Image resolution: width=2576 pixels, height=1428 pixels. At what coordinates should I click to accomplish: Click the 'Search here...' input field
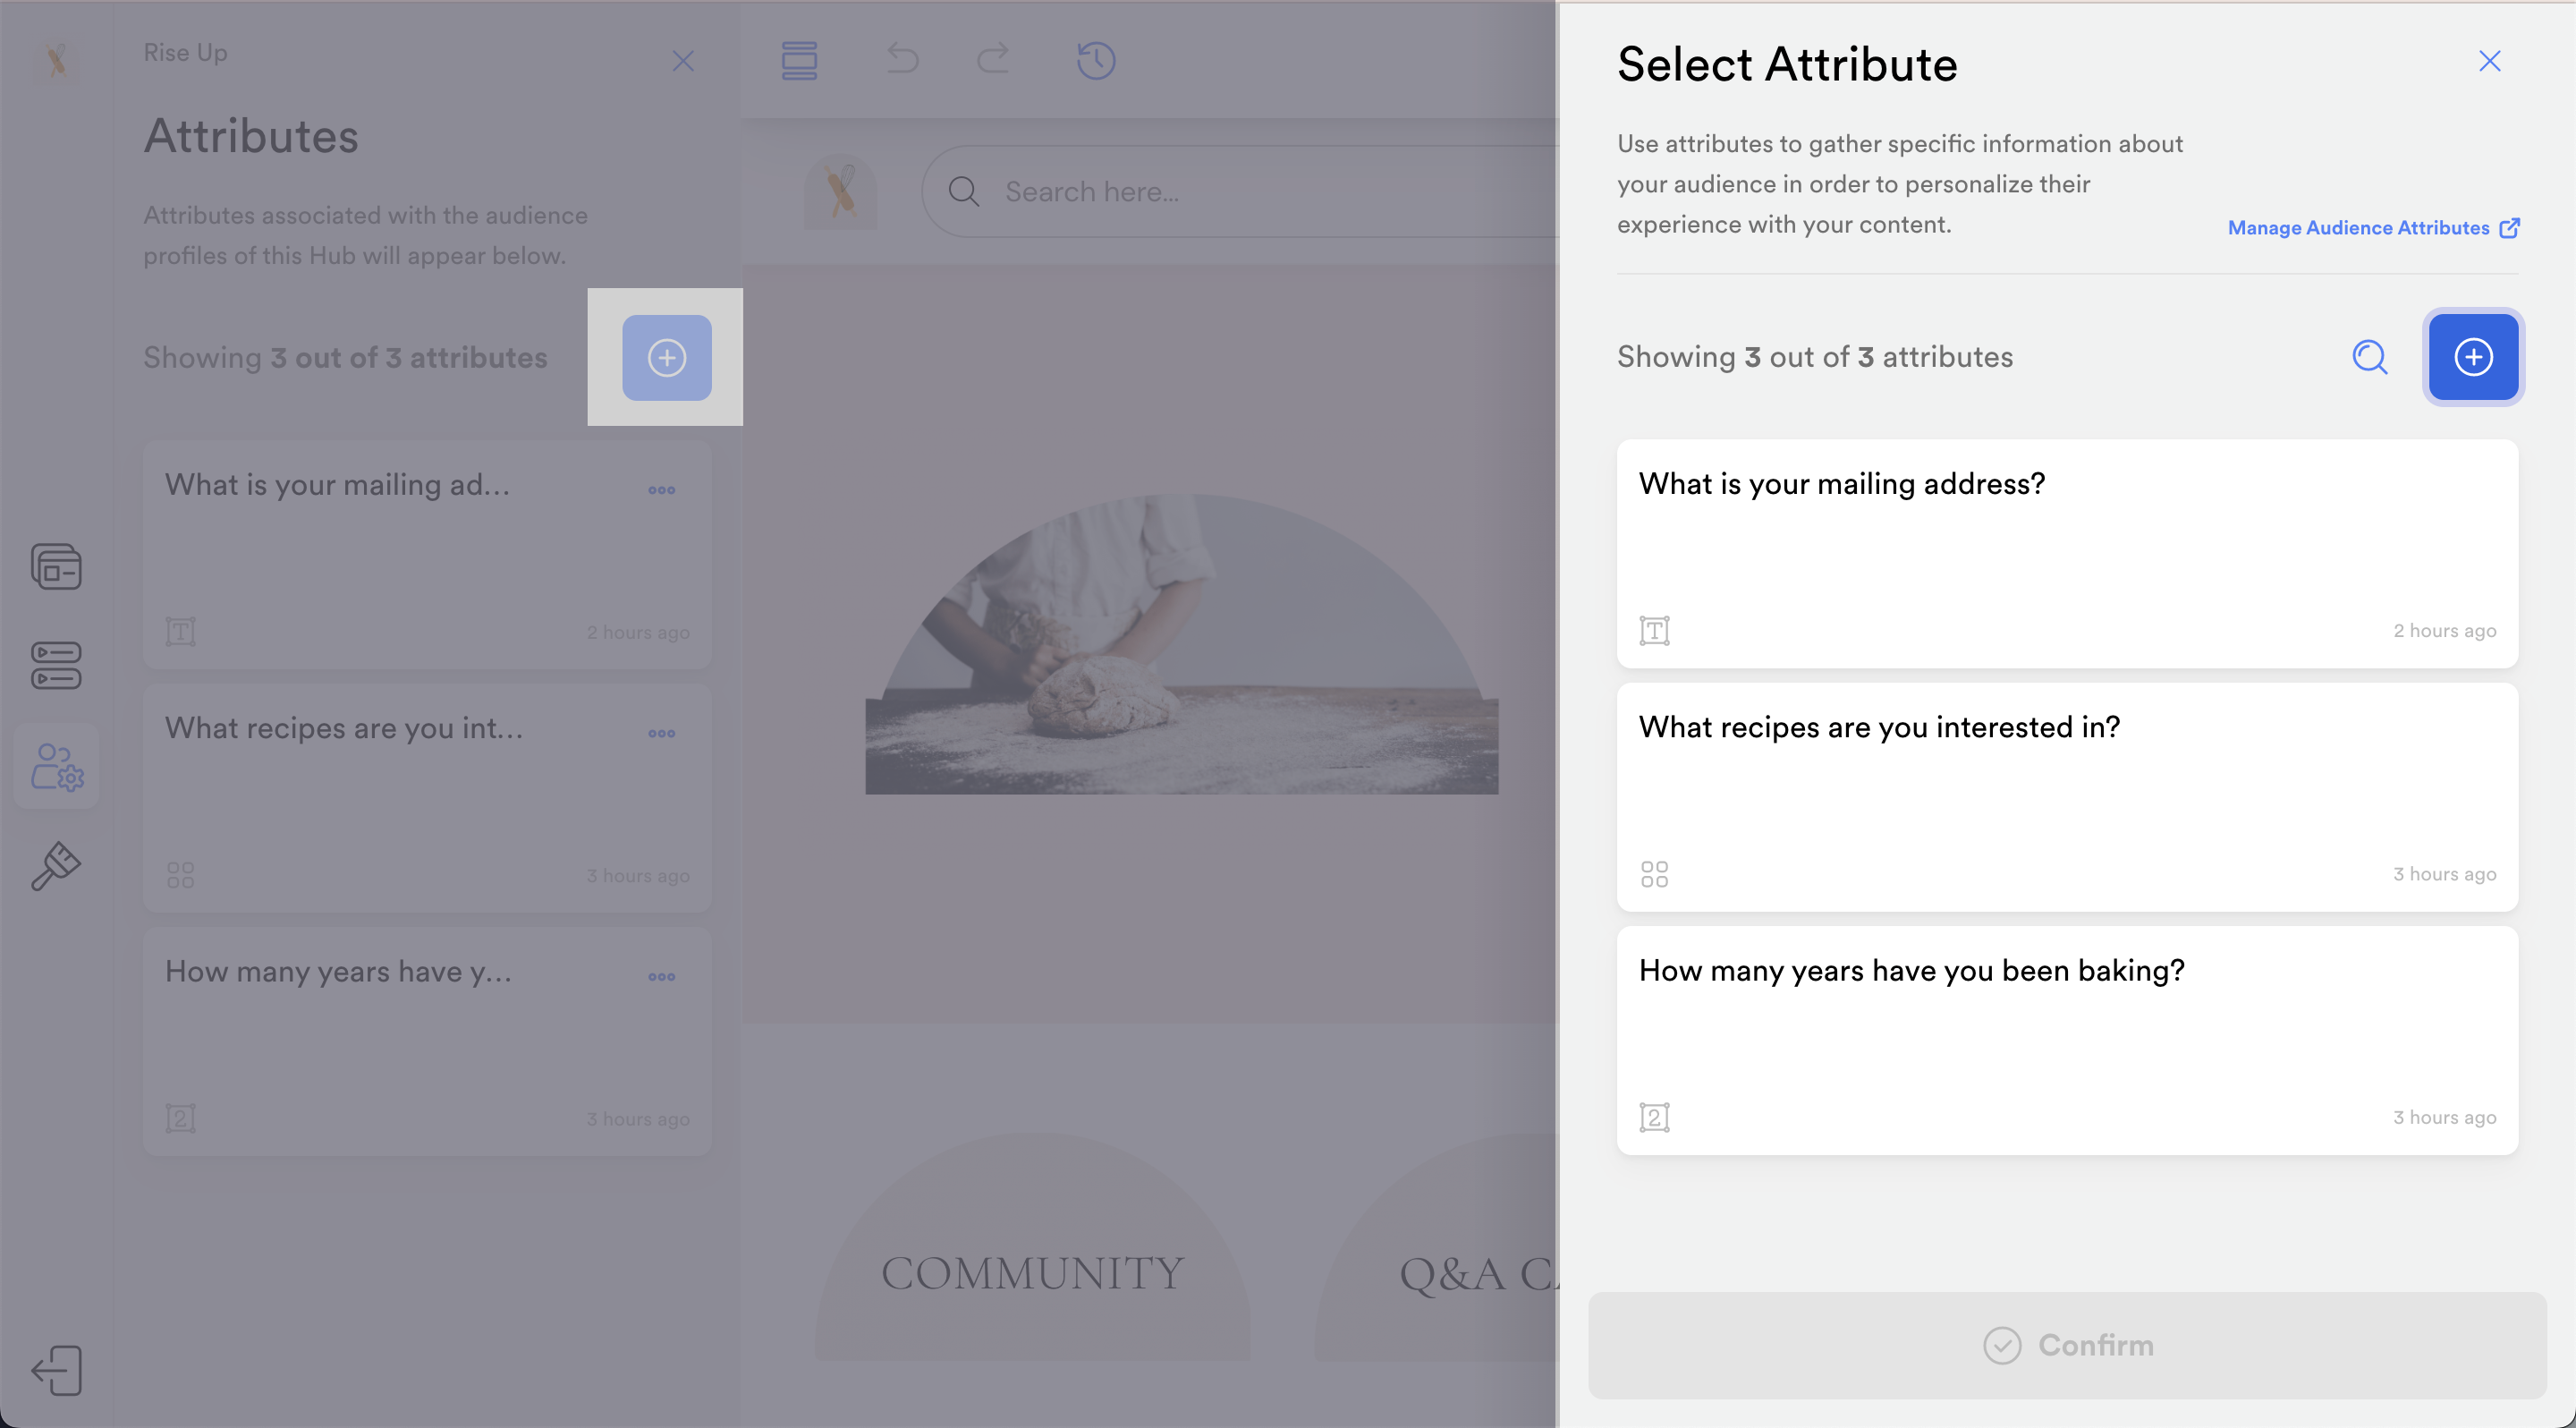pyautogui.click(x=1240, y=191)
